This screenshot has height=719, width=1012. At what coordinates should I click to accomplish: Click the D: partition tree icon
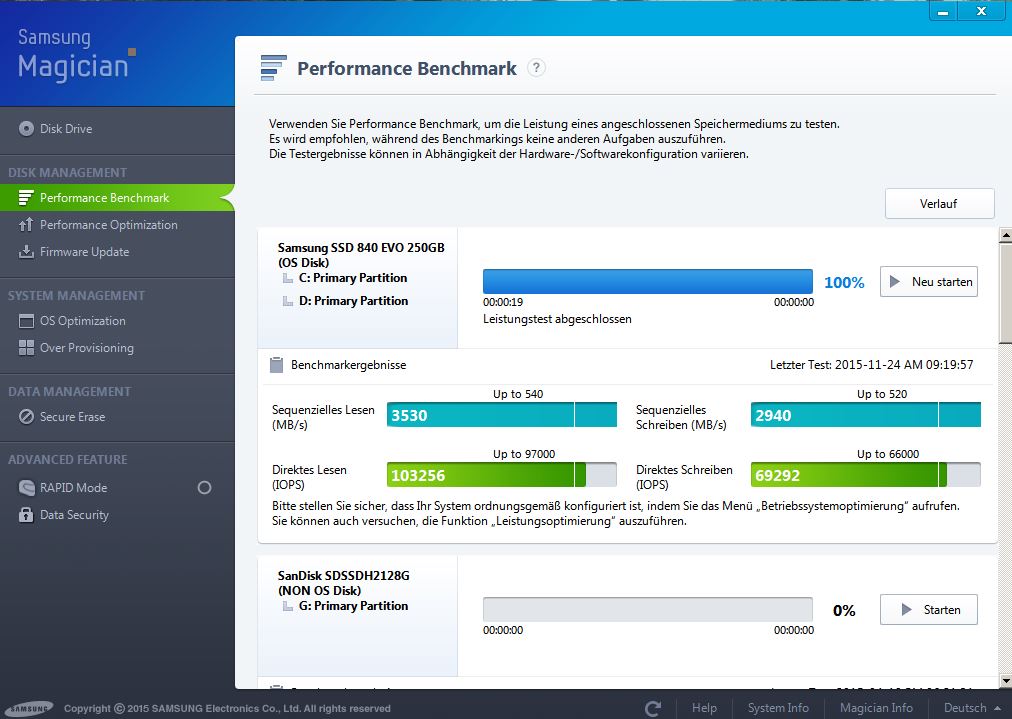288,301
